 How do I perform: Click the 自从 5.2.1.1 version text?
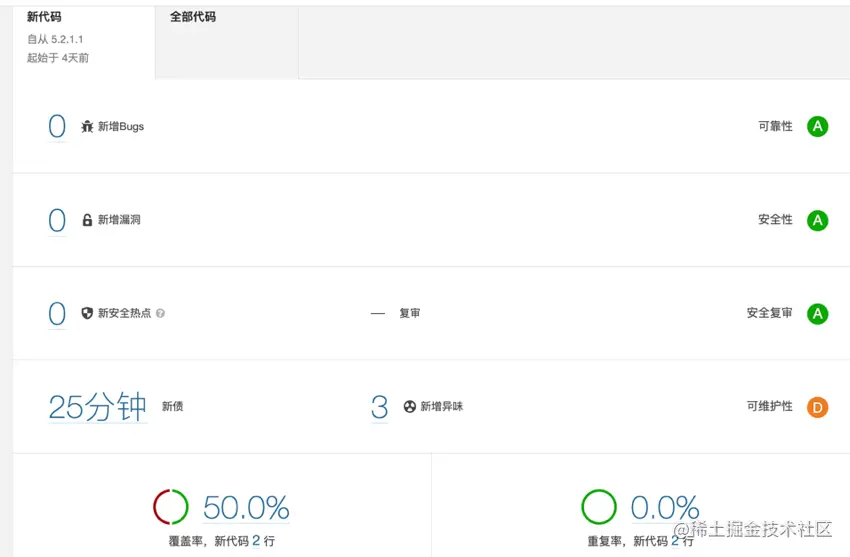click(55, 39)
